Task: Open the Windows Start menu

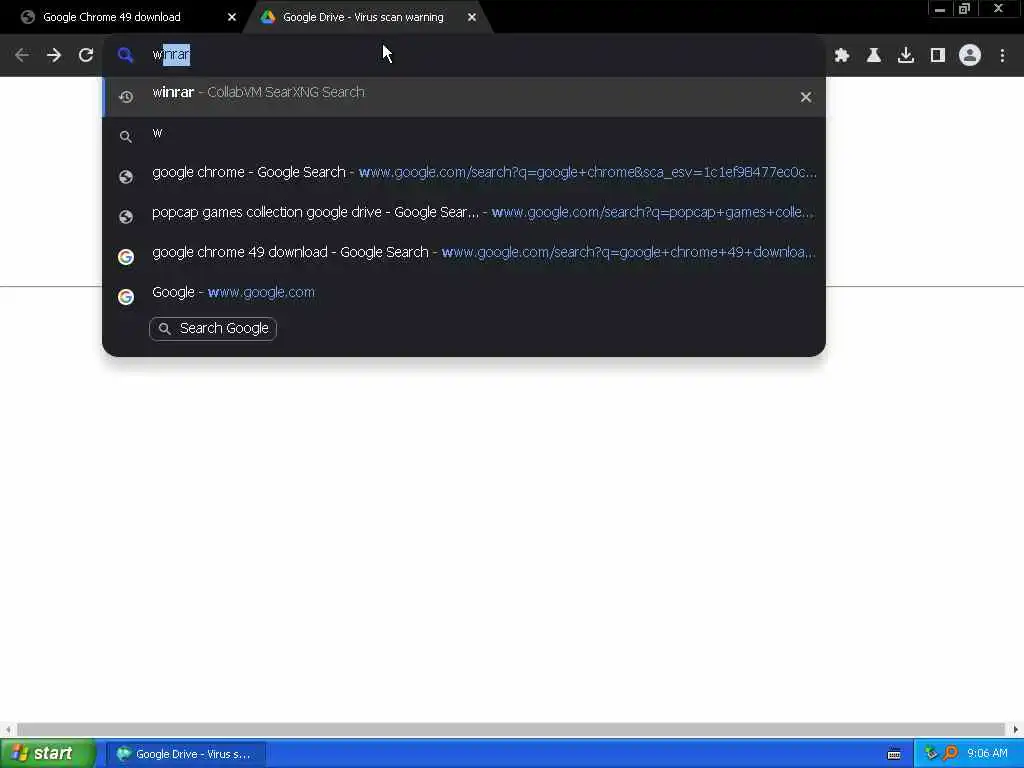Action: pos(46,754)
